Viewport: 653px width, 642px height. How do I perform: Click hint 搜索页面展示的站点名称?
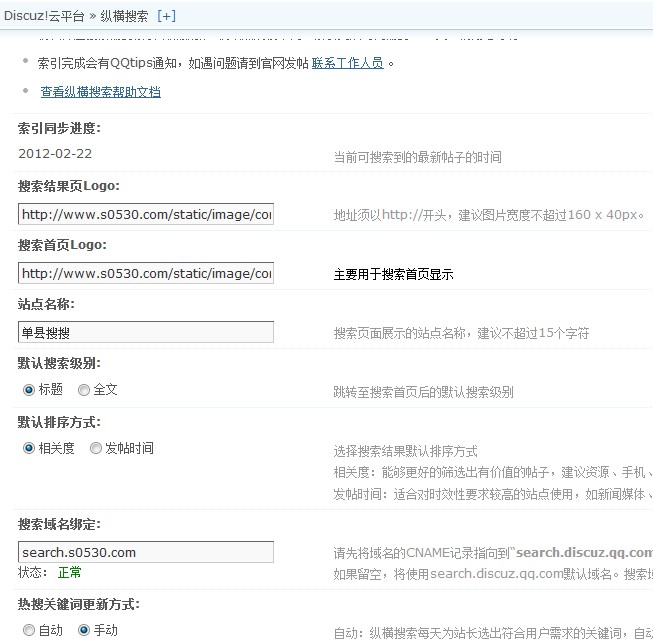[x=461, y=333]
